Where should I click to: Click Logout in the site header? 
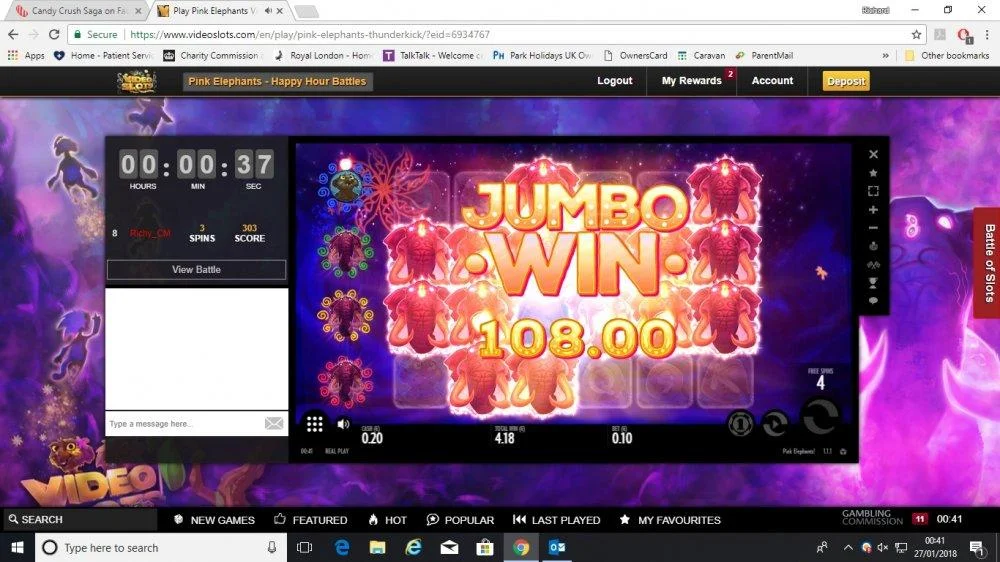coord(614,80)
